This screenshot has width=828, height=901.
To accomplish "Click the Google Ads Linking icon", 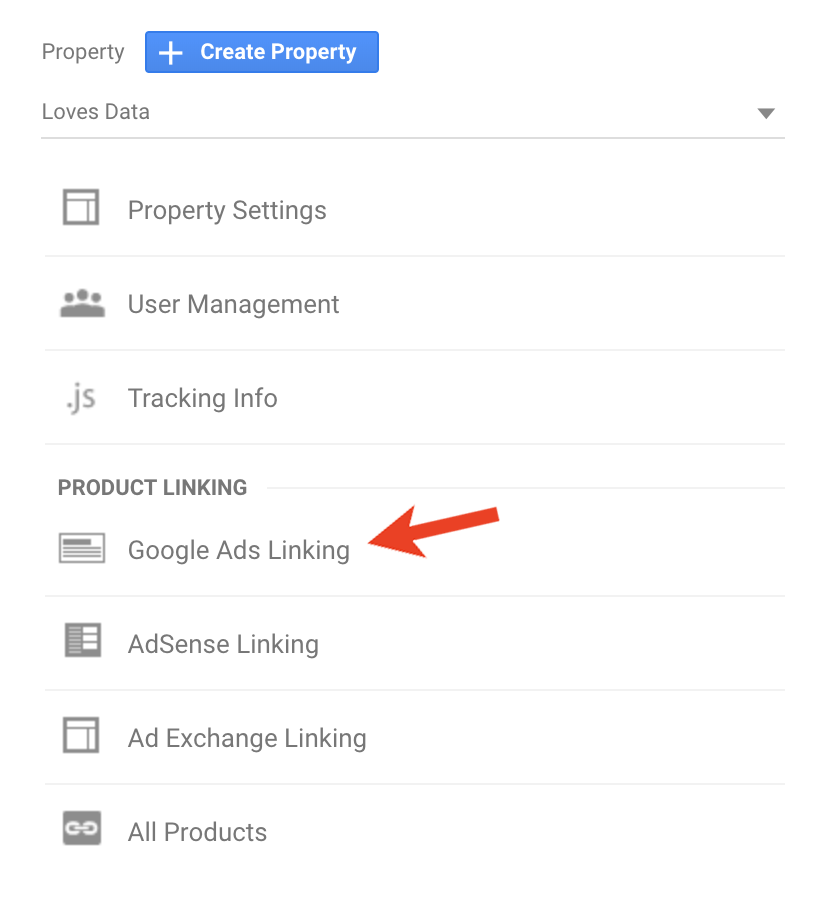I will click(x=82, y=548).
